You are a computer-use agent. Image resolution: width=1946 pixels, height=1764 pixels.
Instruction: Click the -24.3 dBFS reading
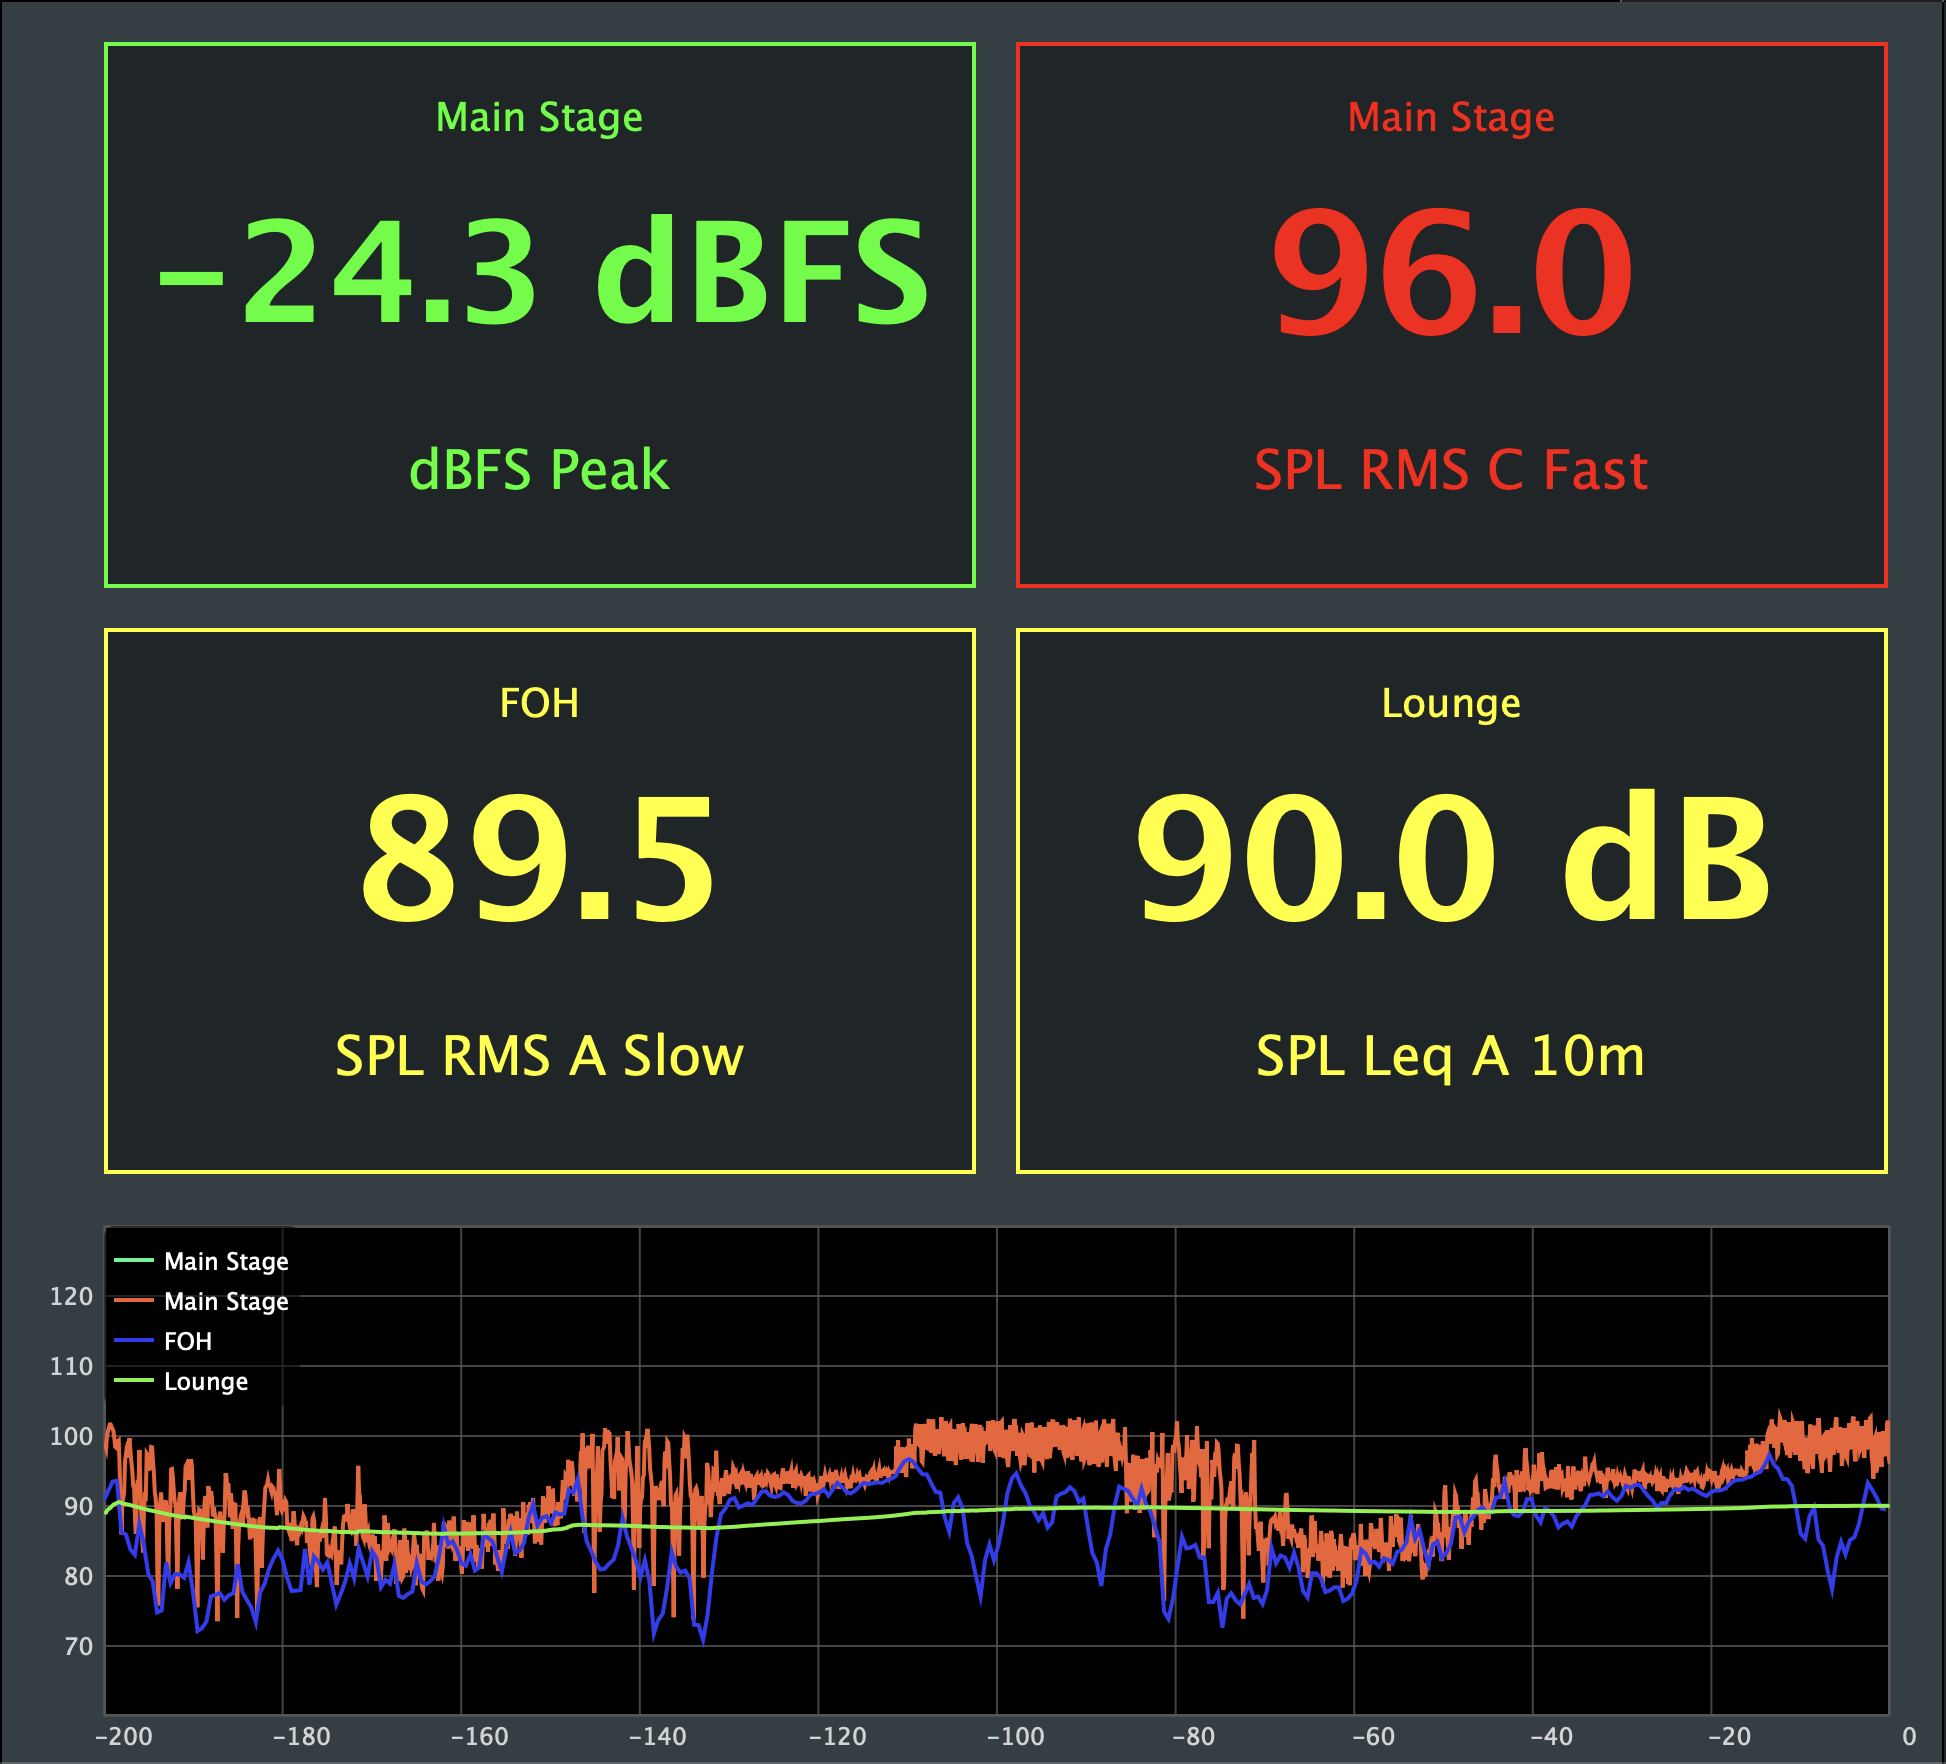point(543,271)
